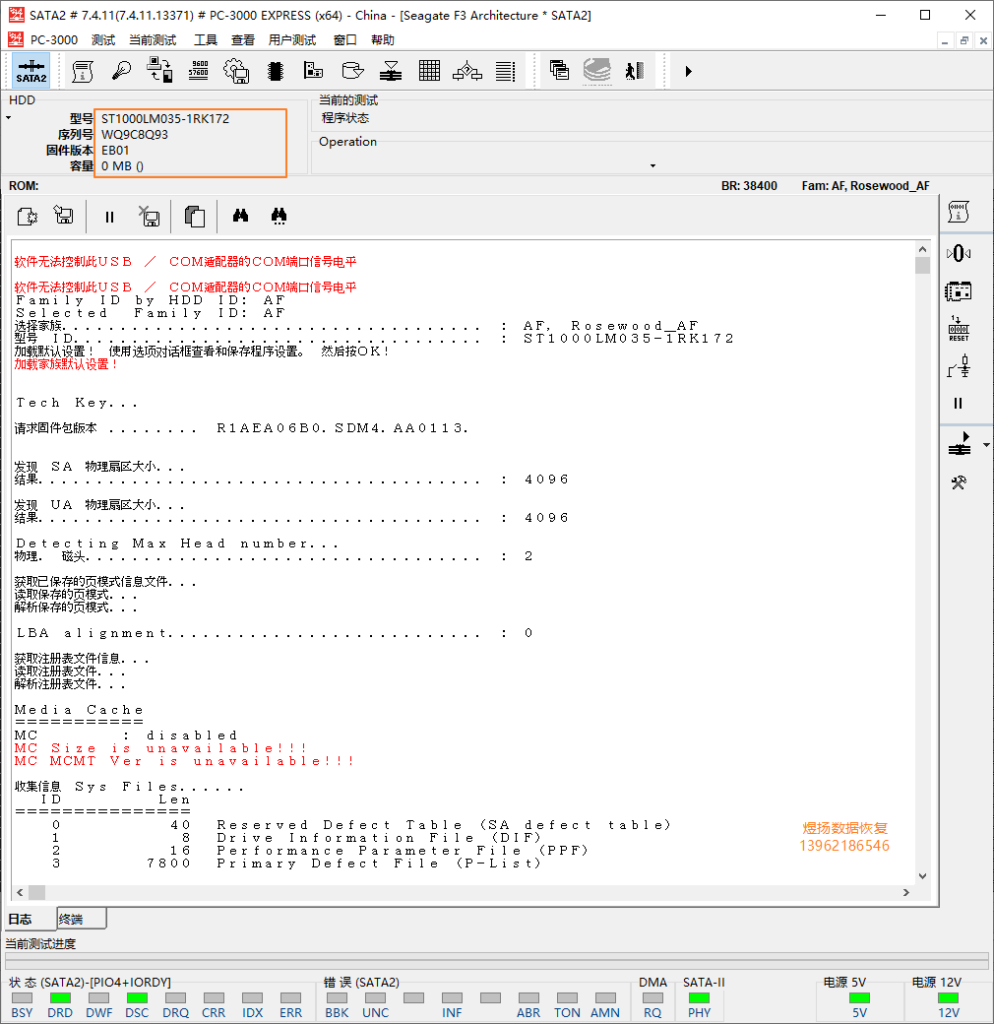
Task: Click the firmware version EB01
Action: coord(115,150)
